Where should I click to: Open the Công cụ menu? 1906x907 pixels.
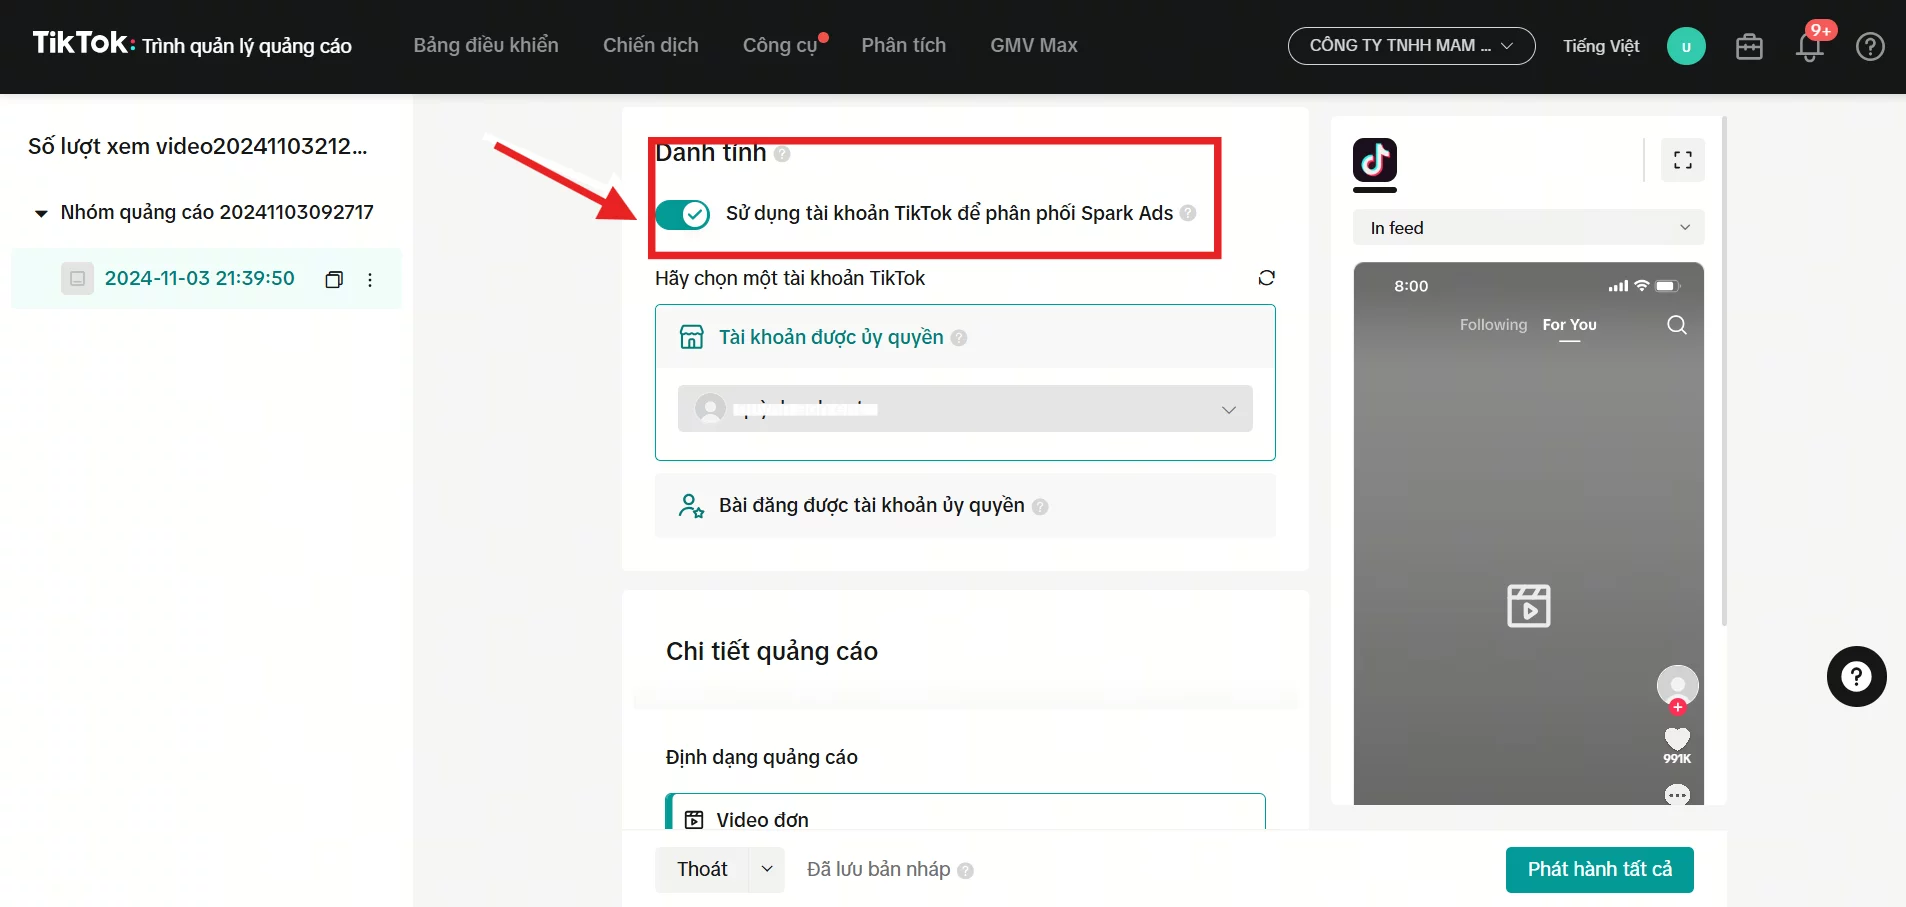(780, 45)
